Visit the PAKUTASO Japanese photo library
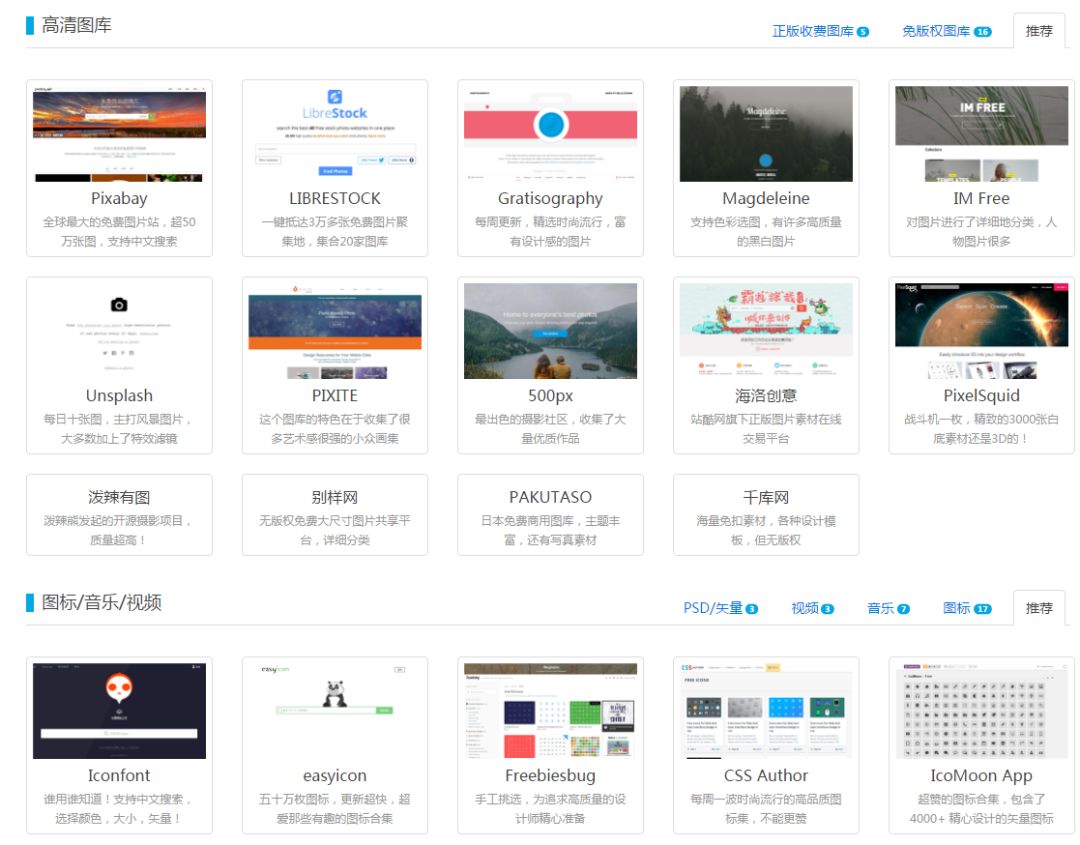The image size is (1080, 845). (x=551, y=514)
